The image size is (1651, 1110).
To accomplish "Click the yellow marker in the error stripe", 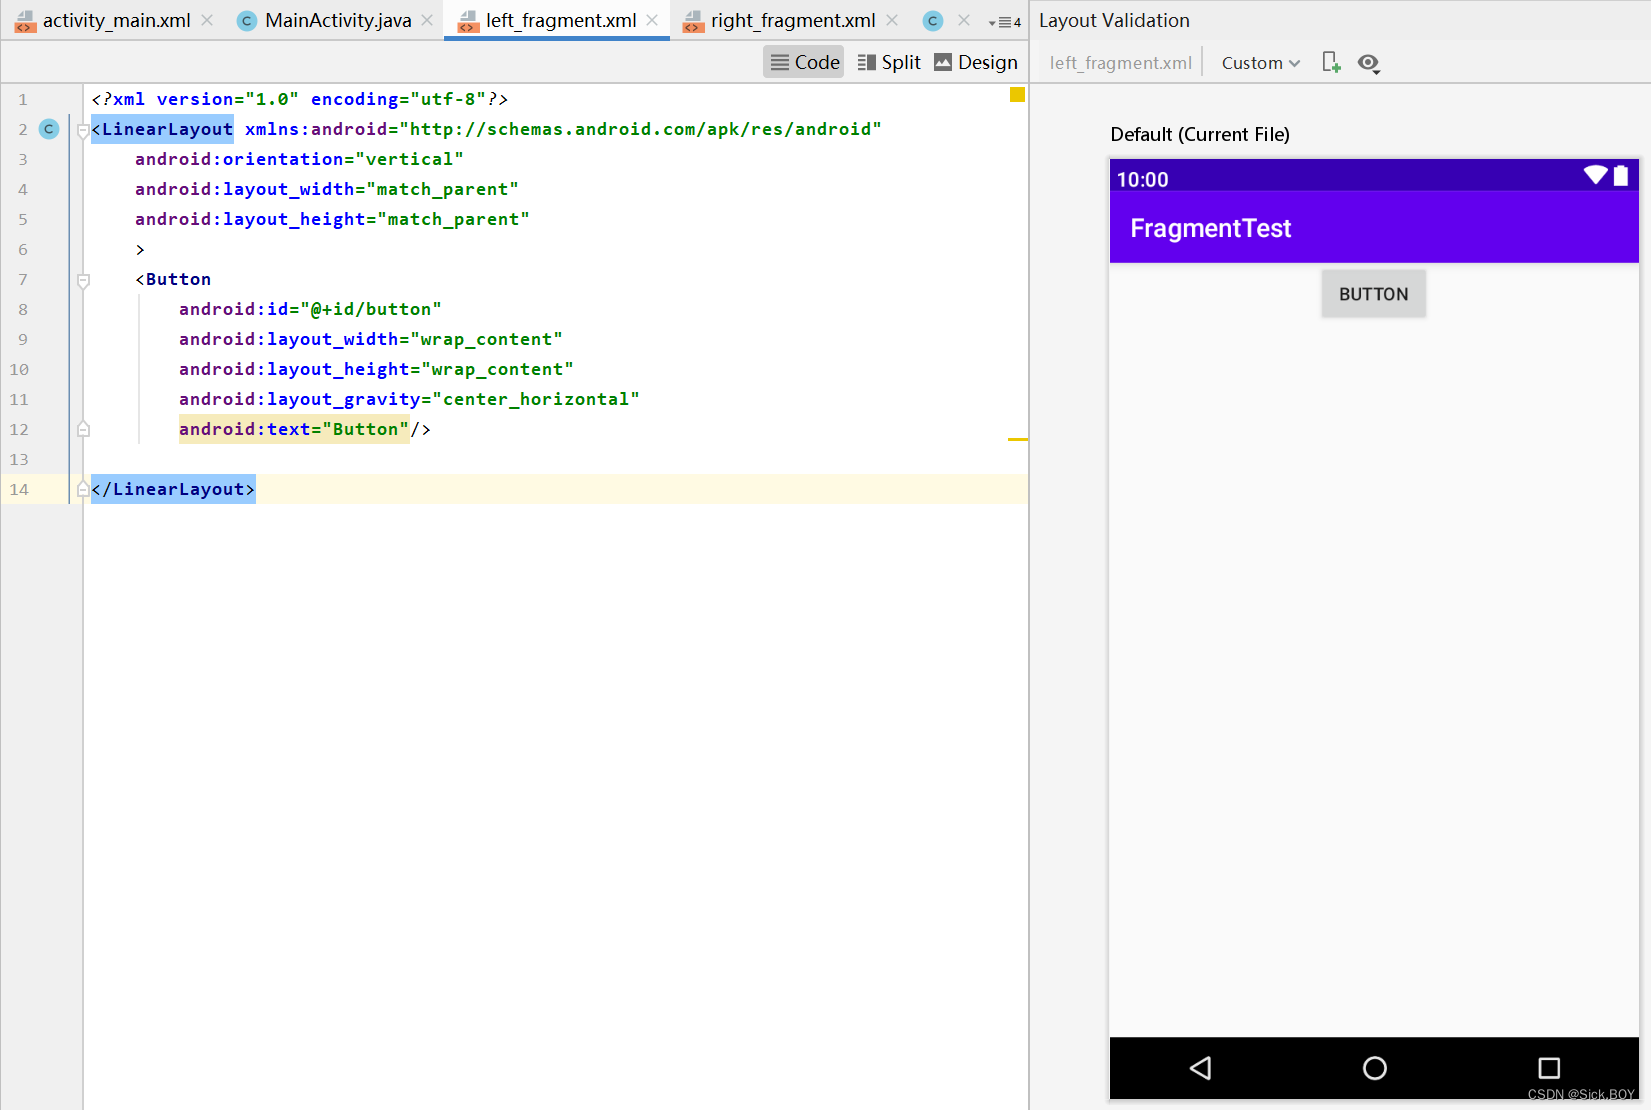I will pyautogui.click(x=1017, y=95).
